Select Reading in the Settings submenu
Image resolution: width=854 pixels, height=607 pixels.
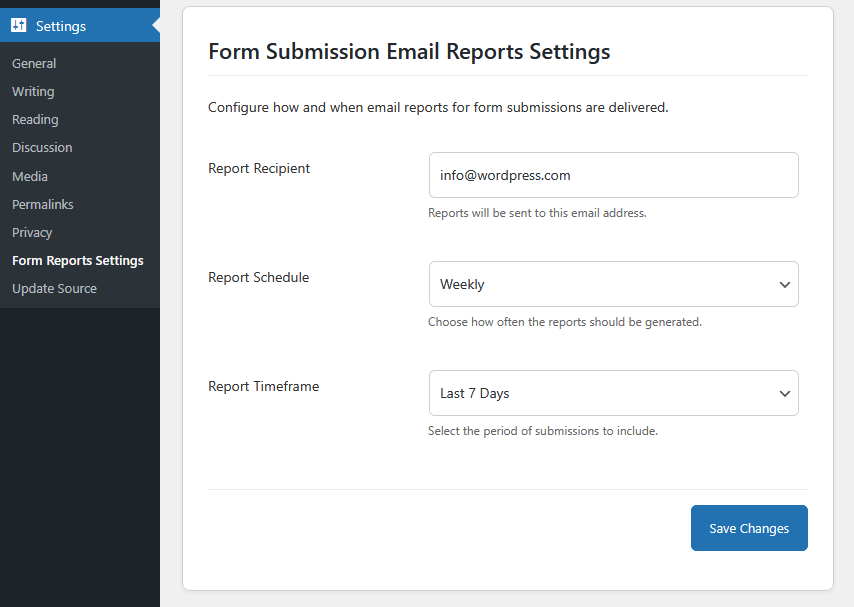(x=35, y=119)
